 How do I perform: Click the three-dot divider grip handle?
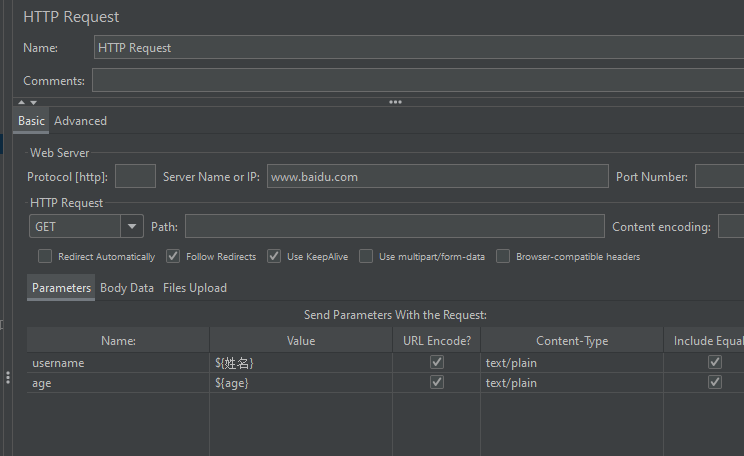coord(395,102)
